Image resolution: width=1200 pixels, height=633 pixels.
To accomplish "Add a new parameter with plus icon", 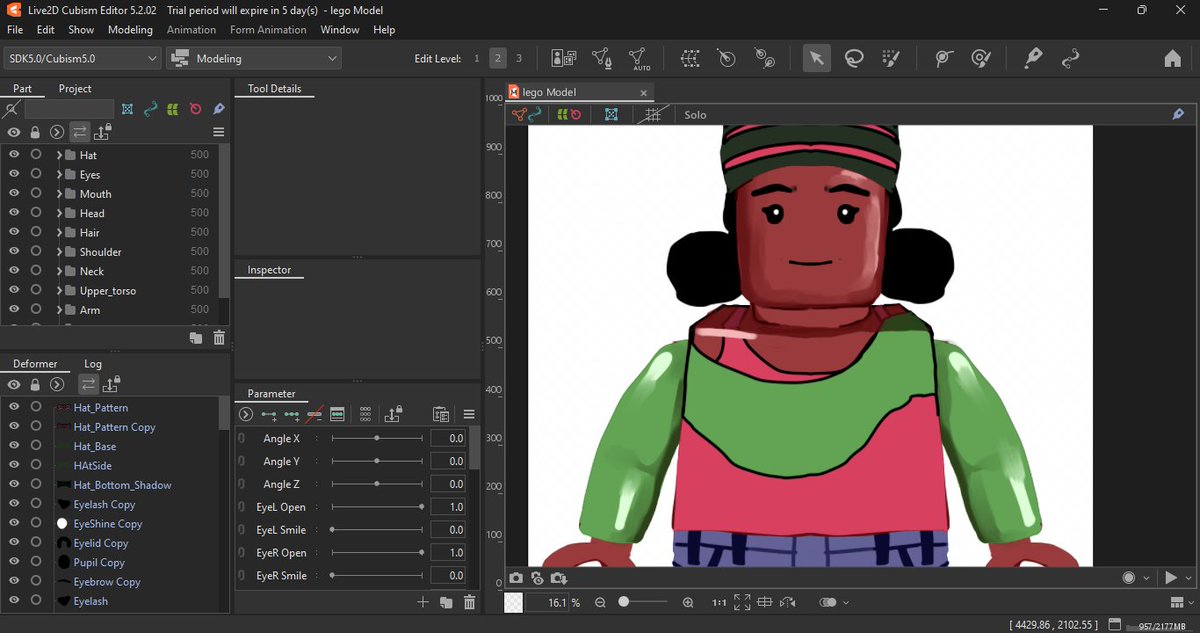I will [423, 602].
